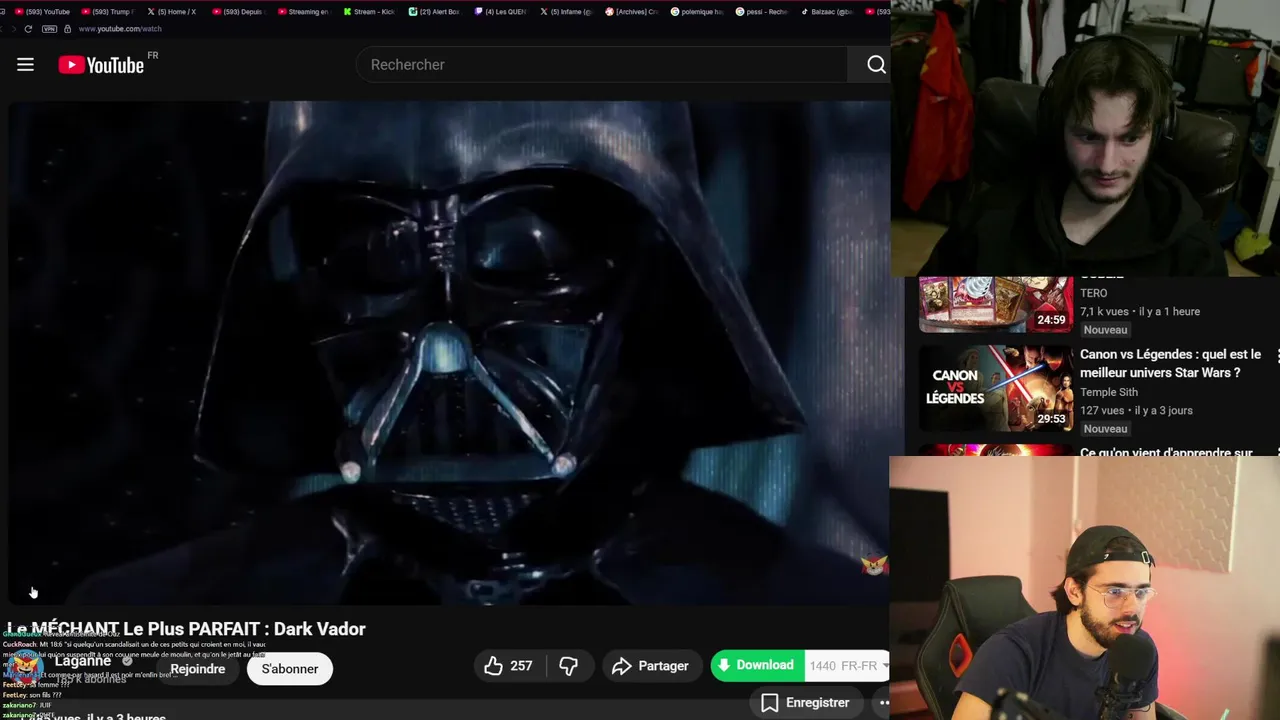Switch to the [Archives] tab
The height and width of the screenshot is (720, 1280).
click(631, 12)
